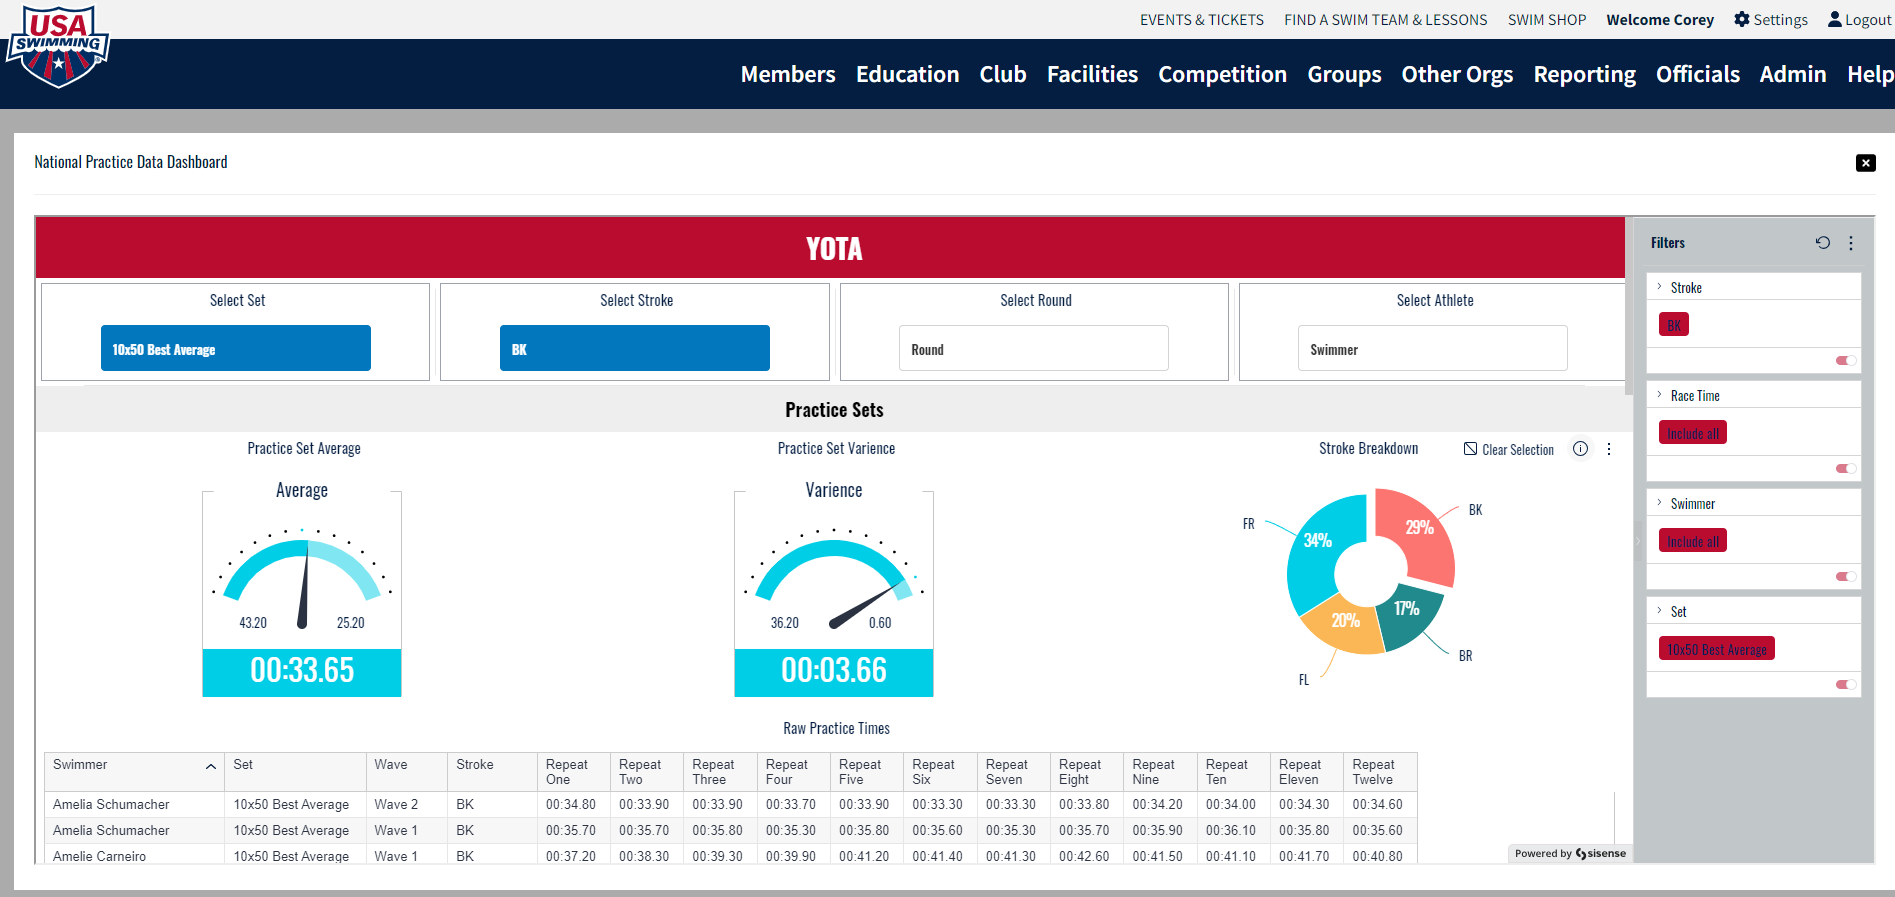The image size is (1895, 897).
Task: Toggle the Set filter switch
Action: click(1846, 684)
